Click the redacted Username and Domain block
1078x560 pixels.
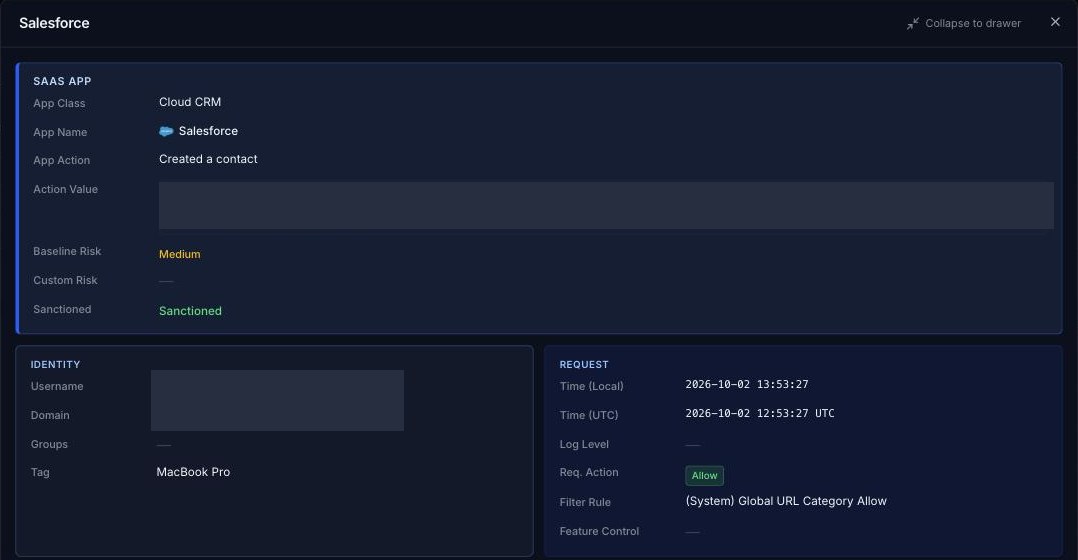pos(277,401)
